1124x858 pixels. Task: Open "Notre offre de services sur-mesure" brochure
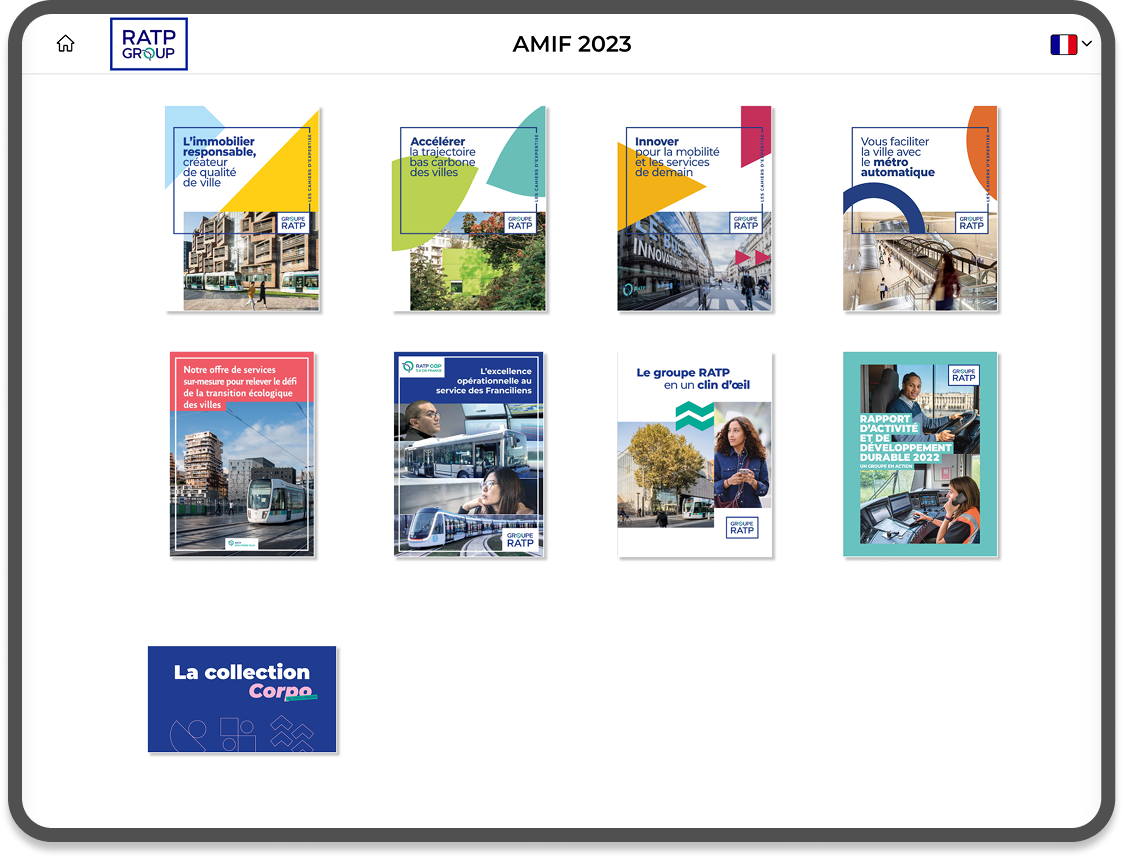pyautogui.click(x=242, y=454)
